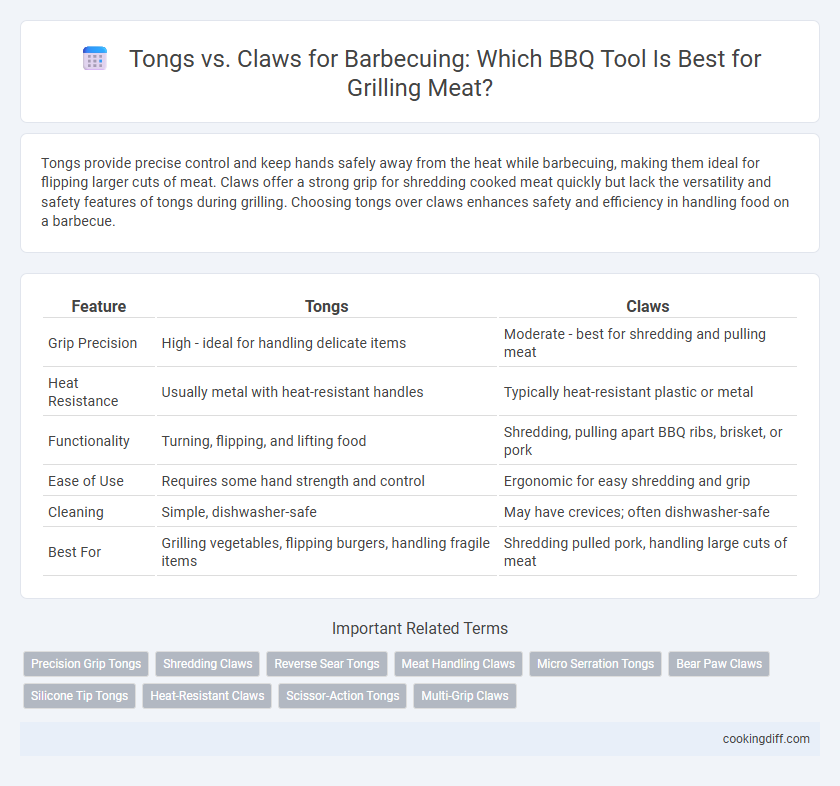Click the Heat Resistance row label

[83, 392]
